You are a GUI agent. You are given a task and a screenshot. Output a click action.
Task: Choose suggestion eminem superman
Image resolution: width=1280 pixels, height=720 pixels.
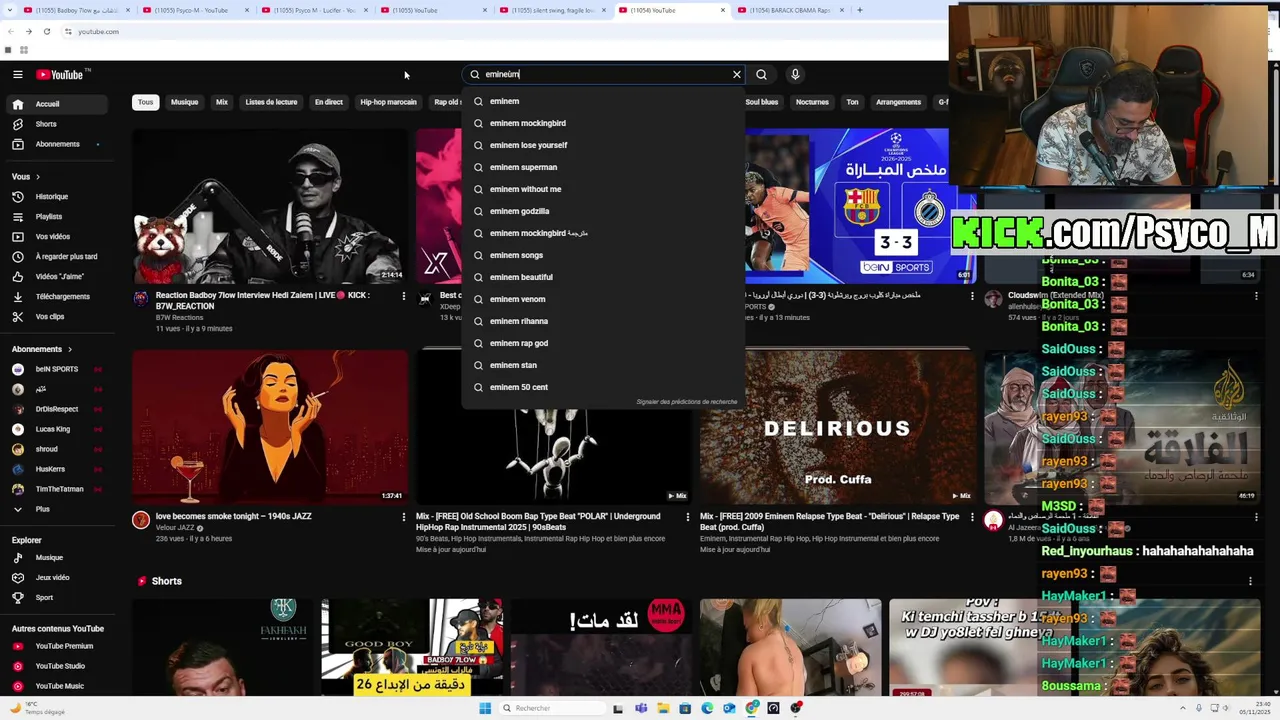603,167
